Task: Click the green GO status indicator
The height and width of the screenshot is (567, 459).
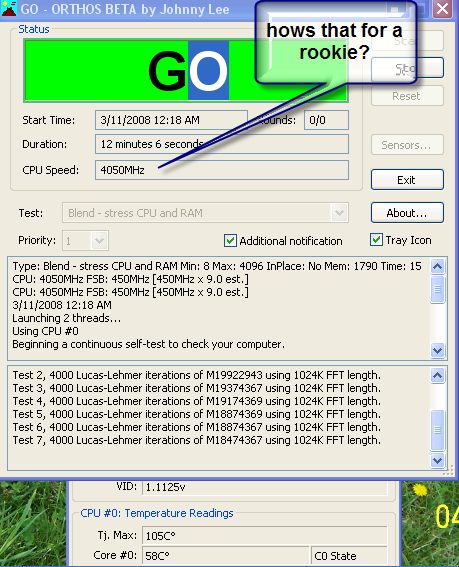Action: (186, 70)
